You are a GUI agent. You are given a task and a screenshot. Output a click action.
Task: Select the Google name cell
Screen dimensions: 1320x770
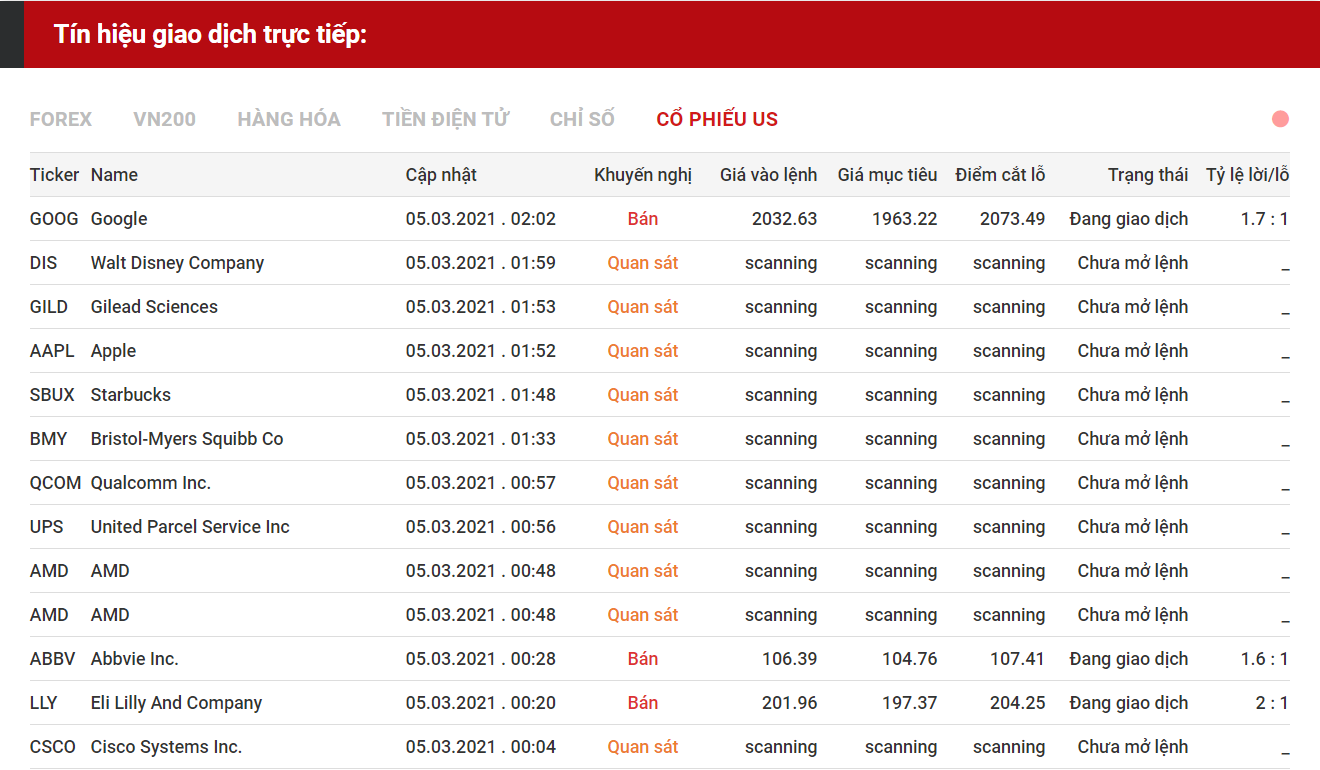coord(119,219)
